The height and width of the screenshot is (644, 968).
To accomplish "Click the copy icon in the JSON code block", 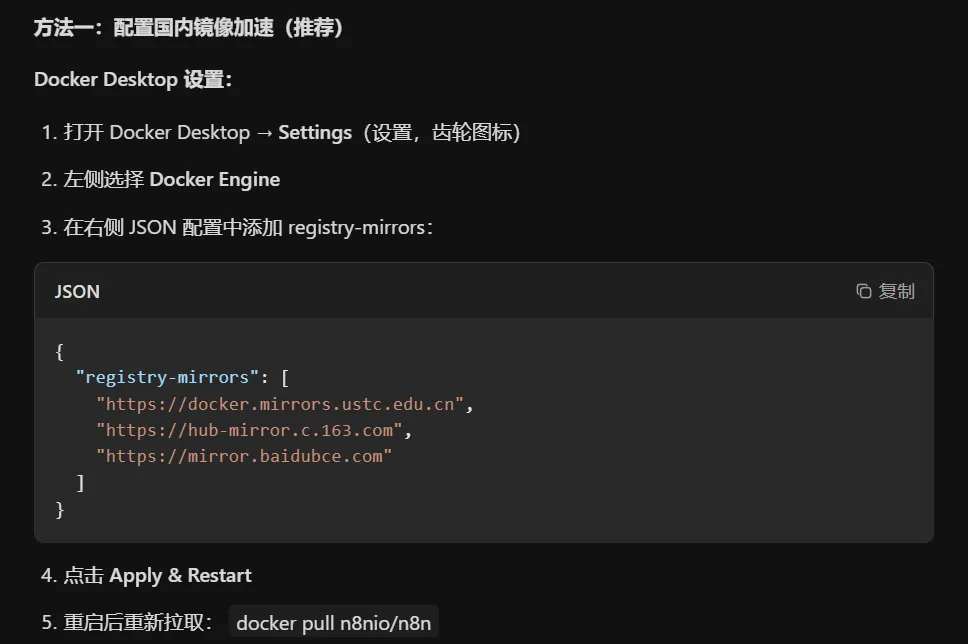I will pyautogui.click(x=864, y=291).
